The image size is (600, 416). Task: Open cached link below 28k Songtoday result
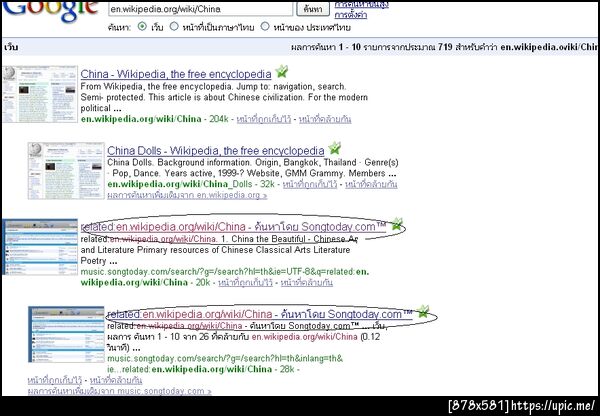(x=55, y=380)
